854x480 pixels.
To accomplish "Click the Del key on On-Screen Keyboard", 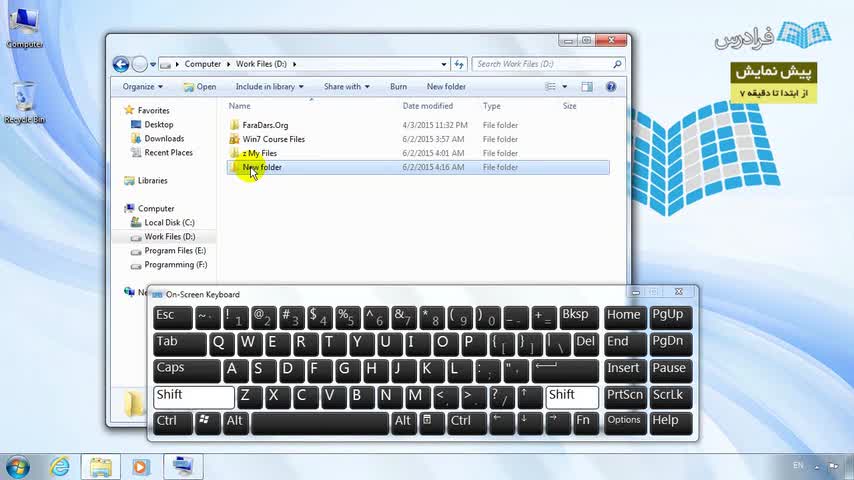I will 586,344.
